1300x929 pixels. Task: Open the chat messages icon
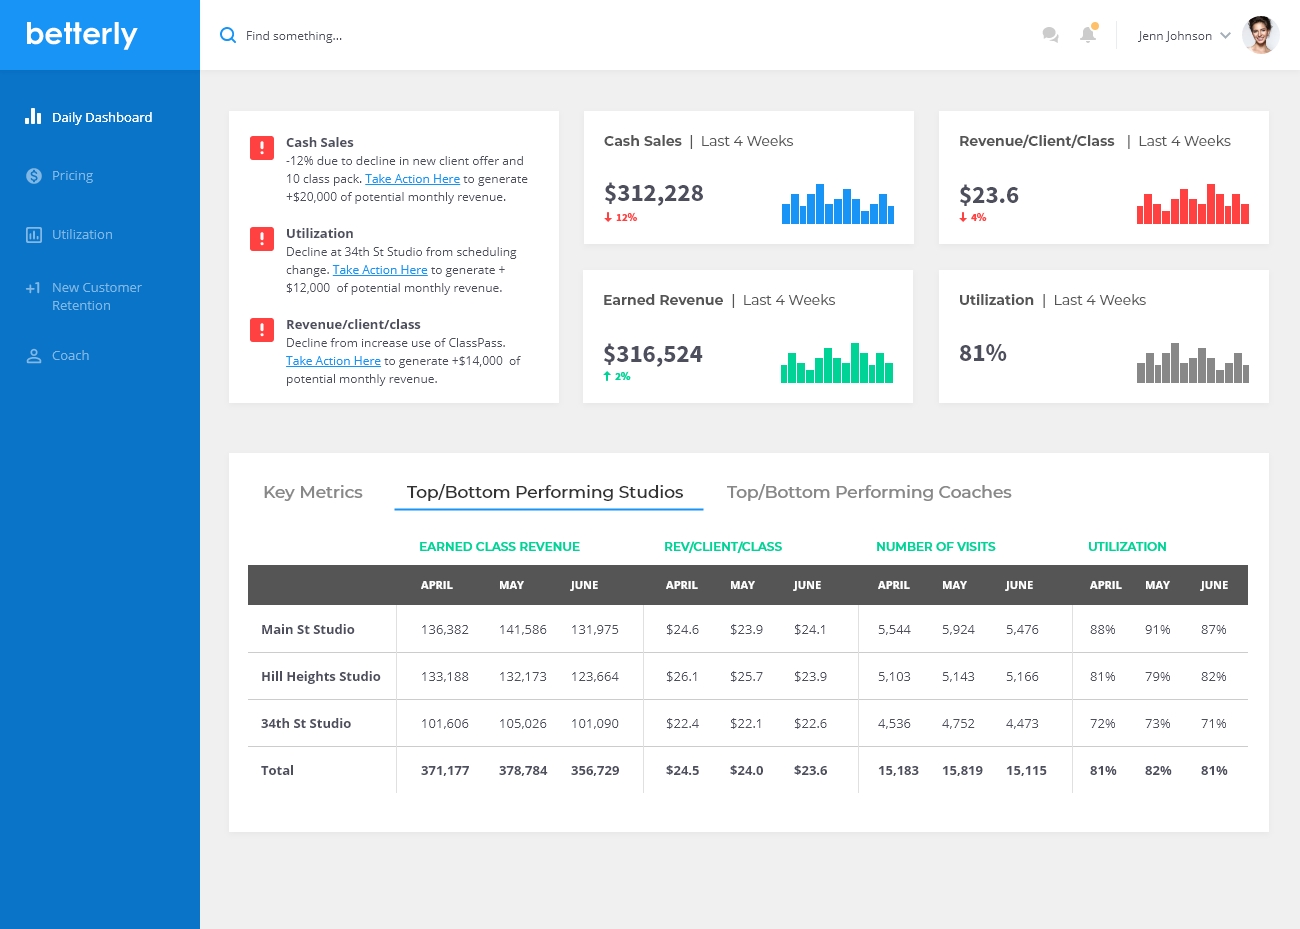1050,35
